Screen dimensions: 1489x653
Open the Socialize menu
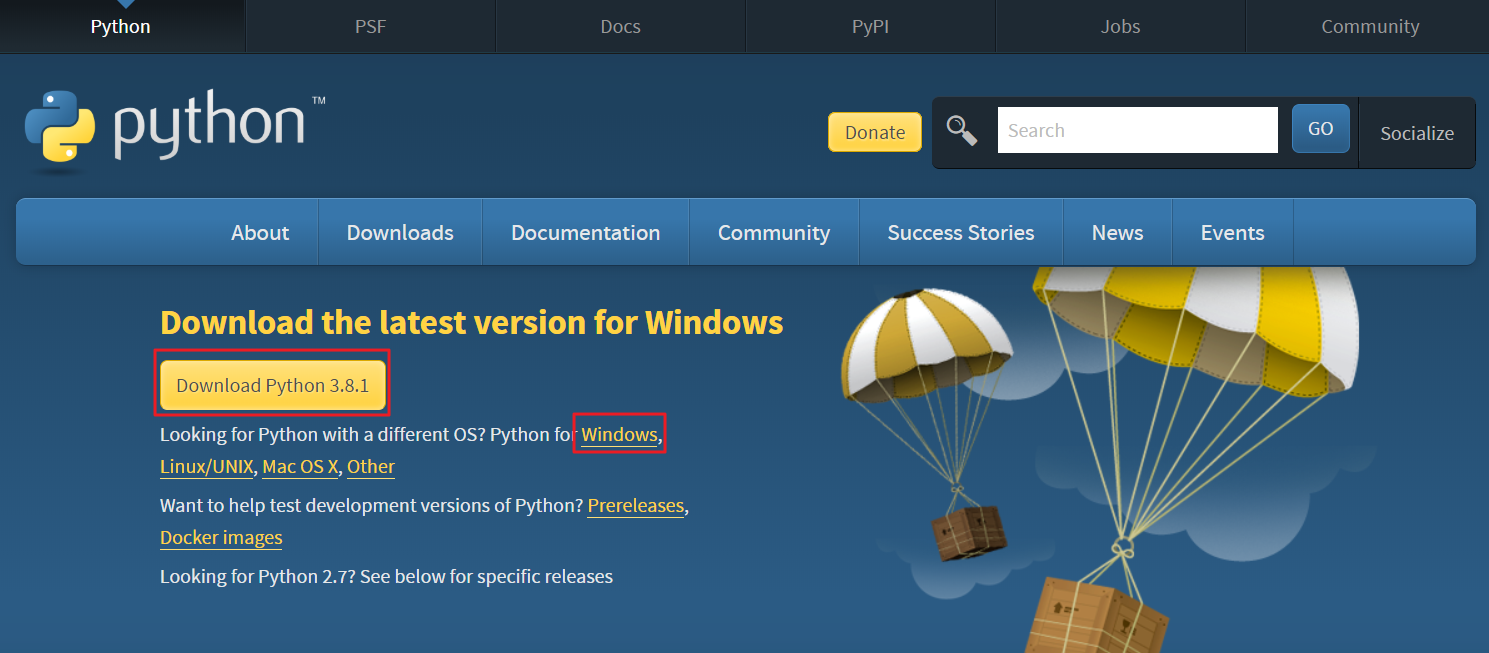(x=1417, y=133)
